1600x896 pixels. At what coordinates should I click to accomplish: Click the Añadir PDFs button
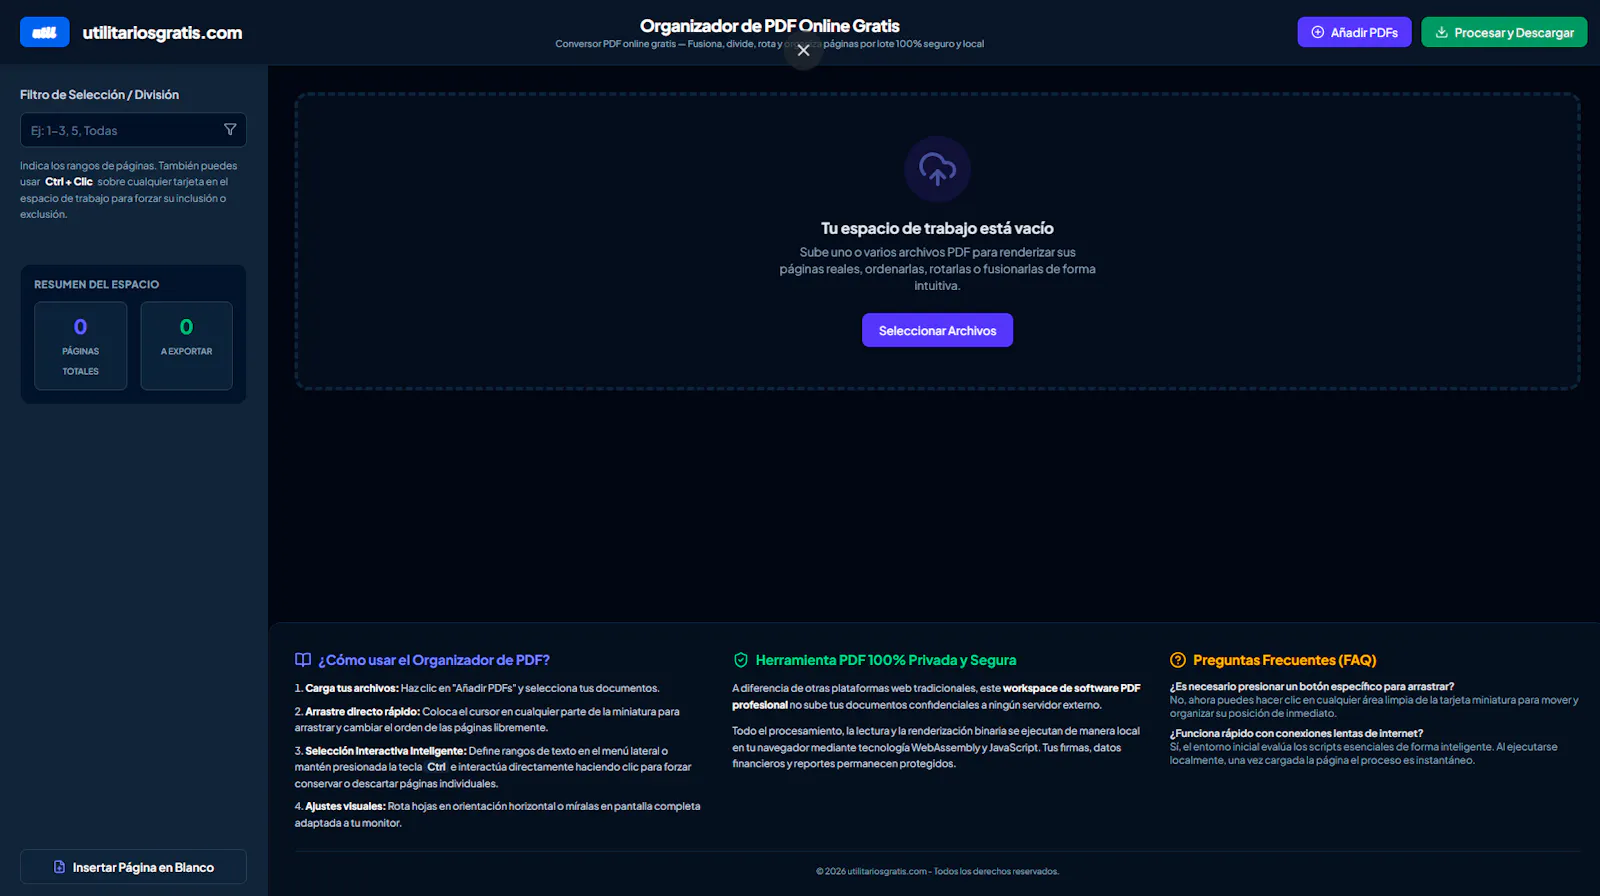[x=1354, y=32]
